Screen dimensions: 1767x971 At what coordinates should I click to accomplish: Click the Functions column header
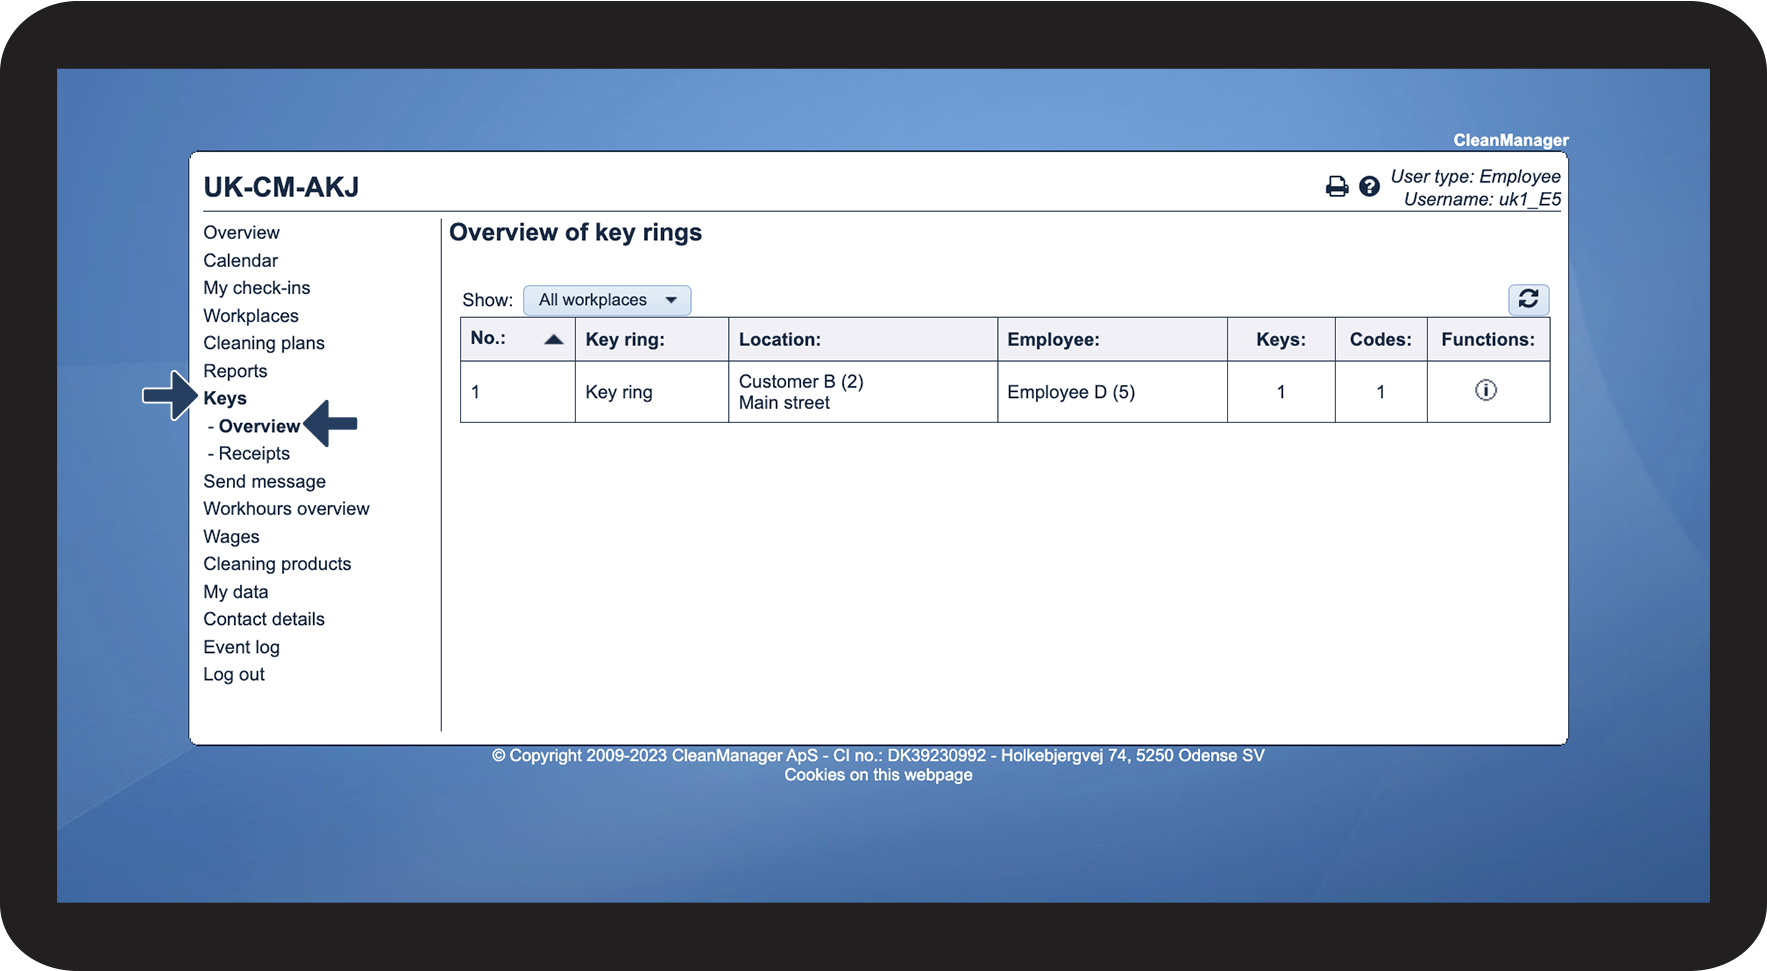click(1488, 340)
